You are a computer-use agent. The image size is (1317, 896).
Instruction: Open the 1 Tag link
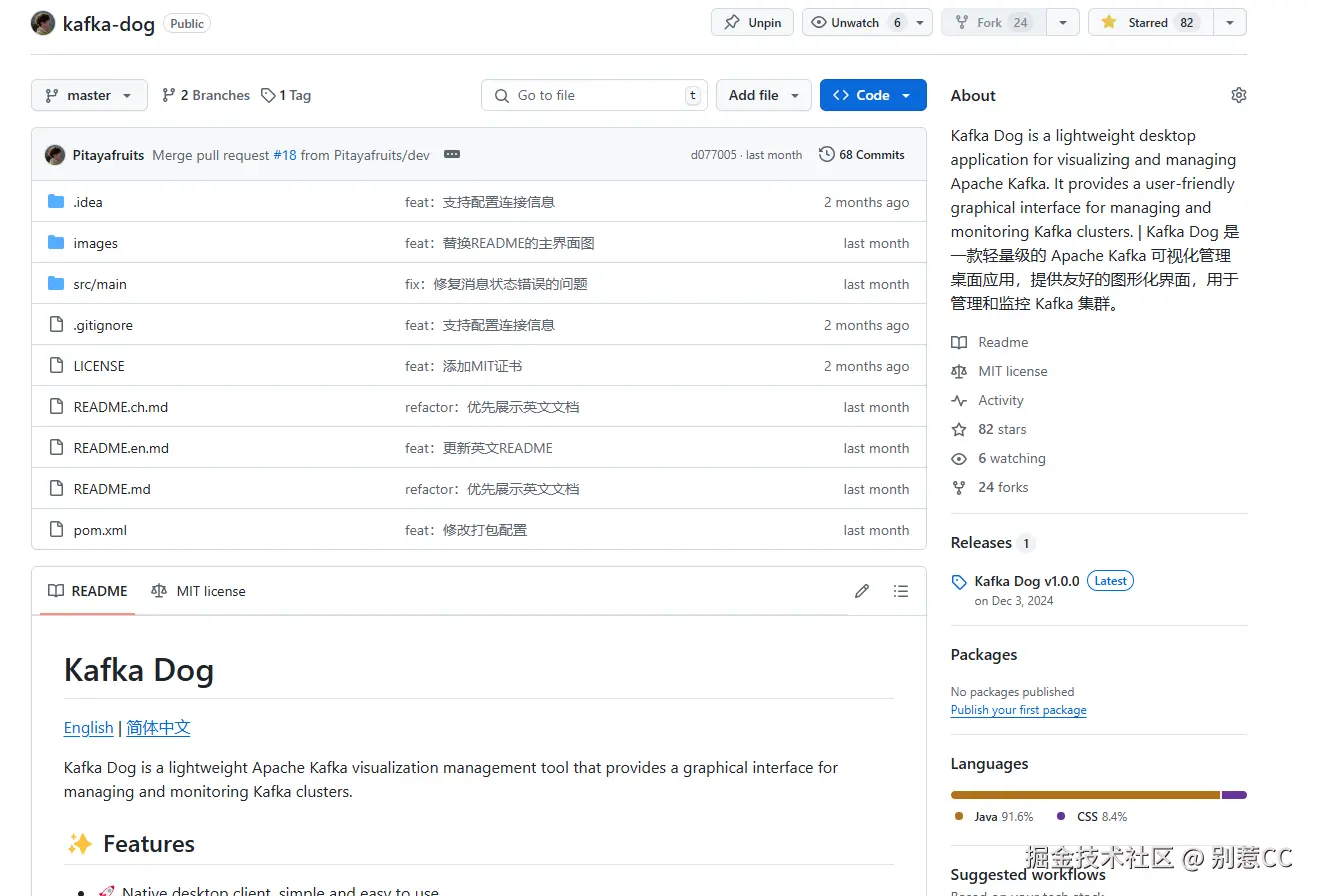286,95
